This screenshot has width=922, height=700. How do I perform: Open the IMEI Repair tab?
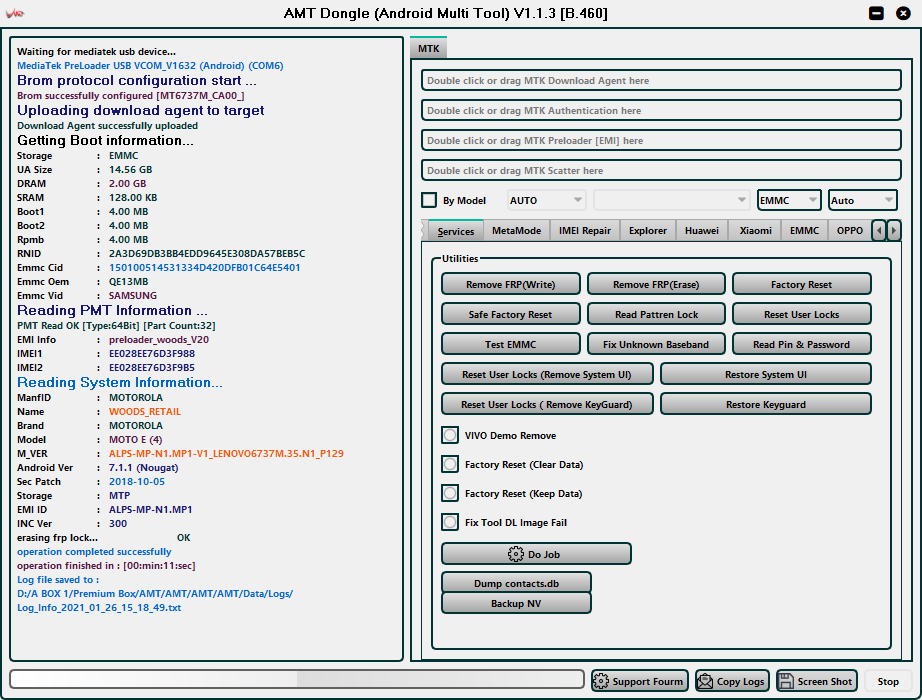tap(584, 231)
